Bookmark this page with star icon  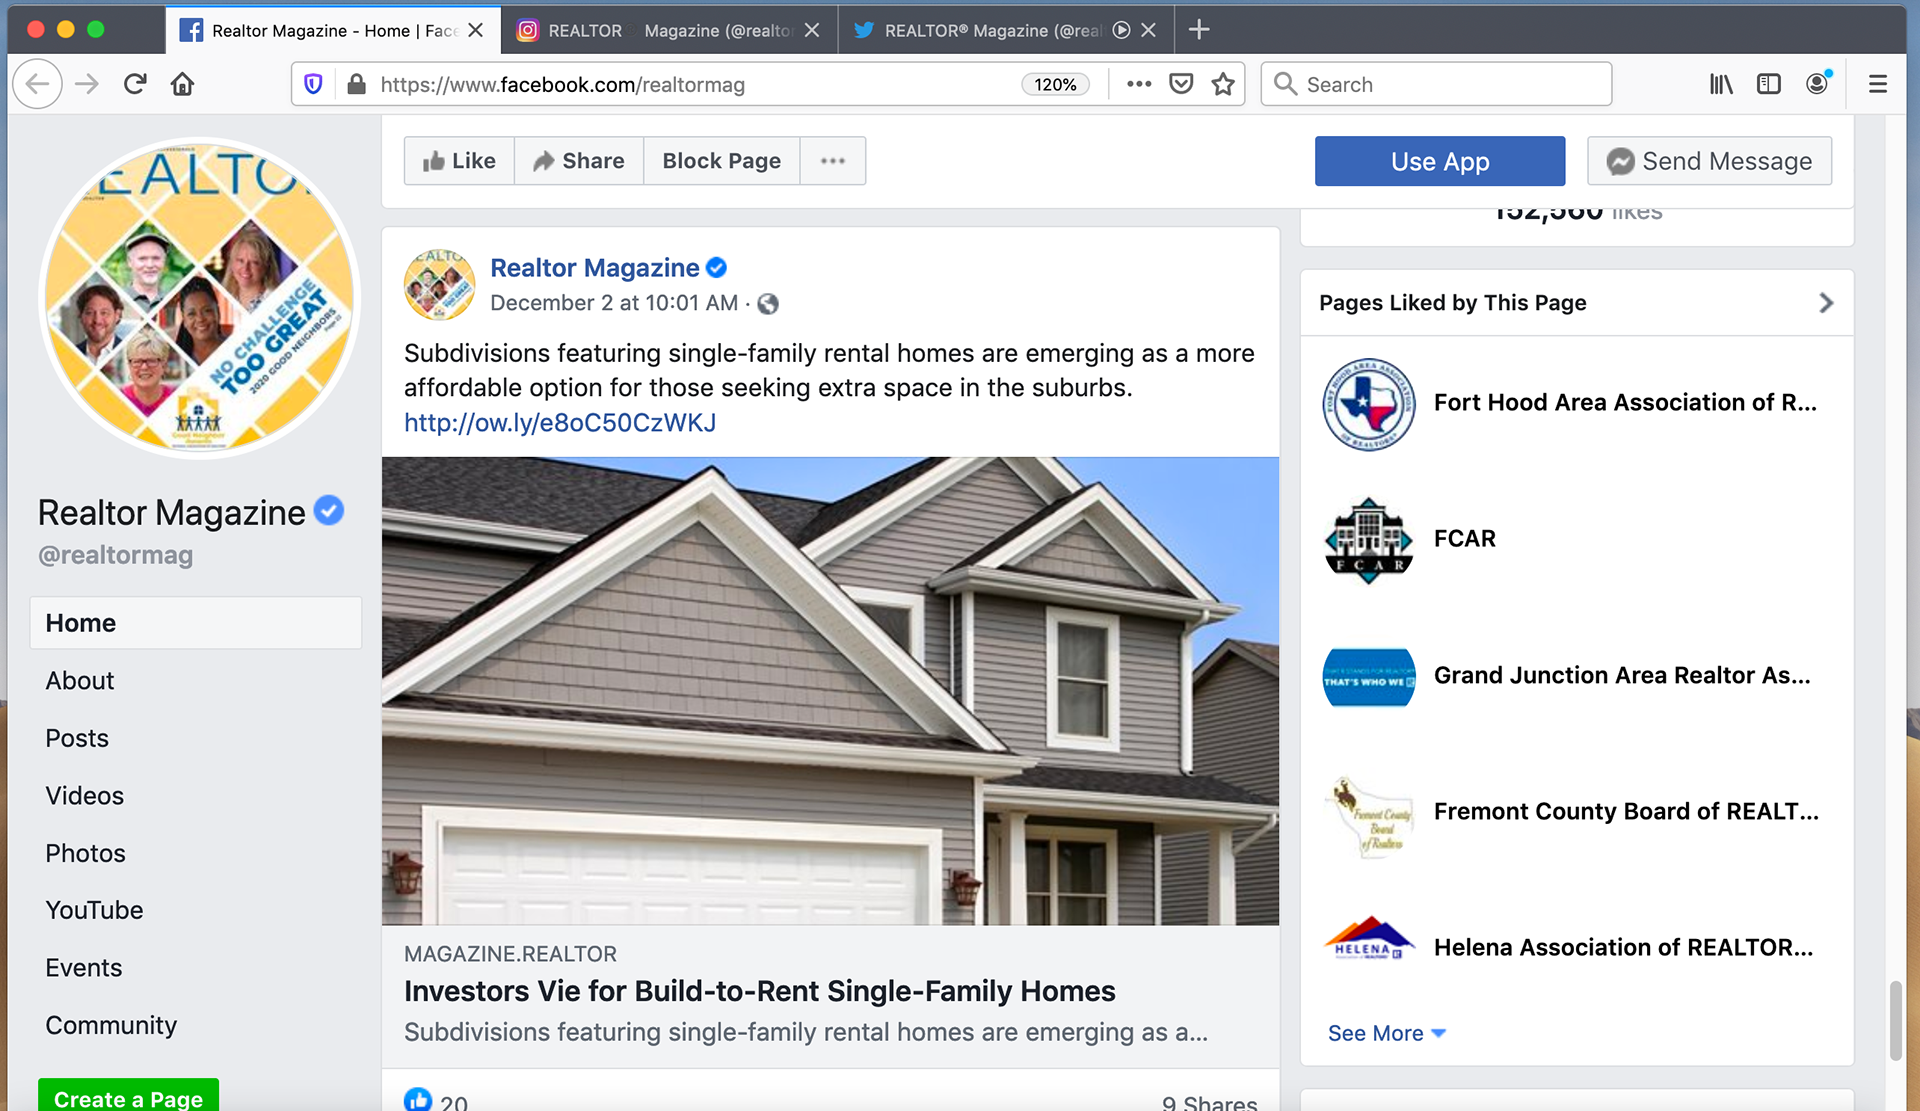[x=1222, y=84]
